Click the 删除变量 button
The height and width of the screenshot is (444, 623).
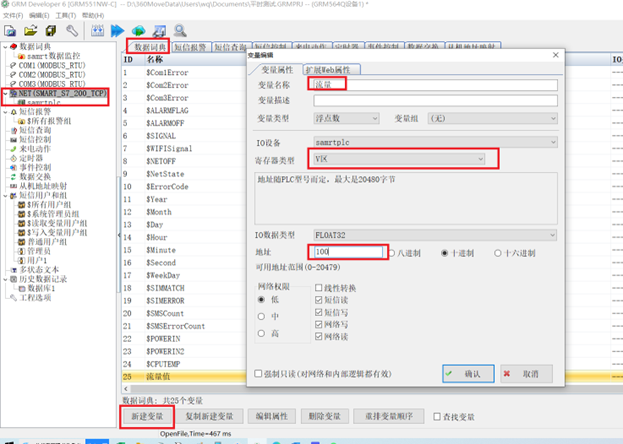pos(325,416)
